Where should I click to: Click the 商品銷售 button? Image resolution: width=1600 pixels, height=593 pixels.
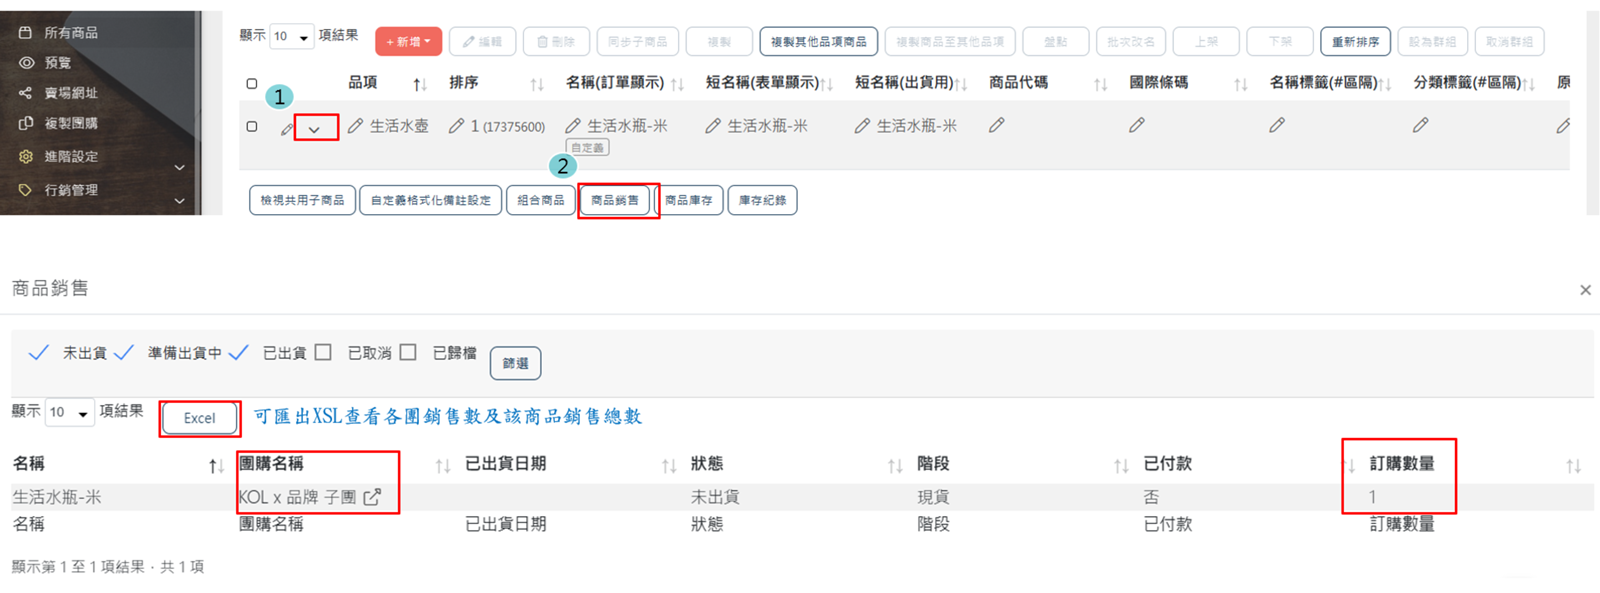point(615,200)
